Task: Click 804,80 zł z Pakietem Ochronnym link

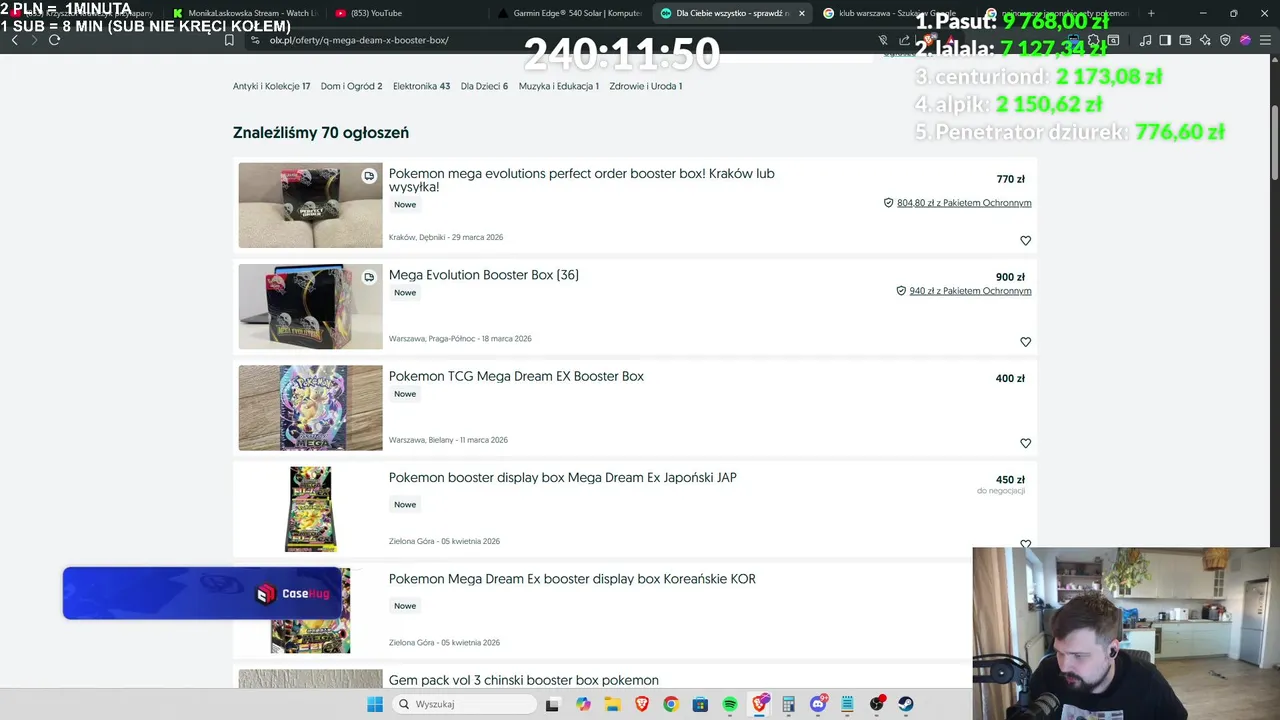Action: [964, 203]
